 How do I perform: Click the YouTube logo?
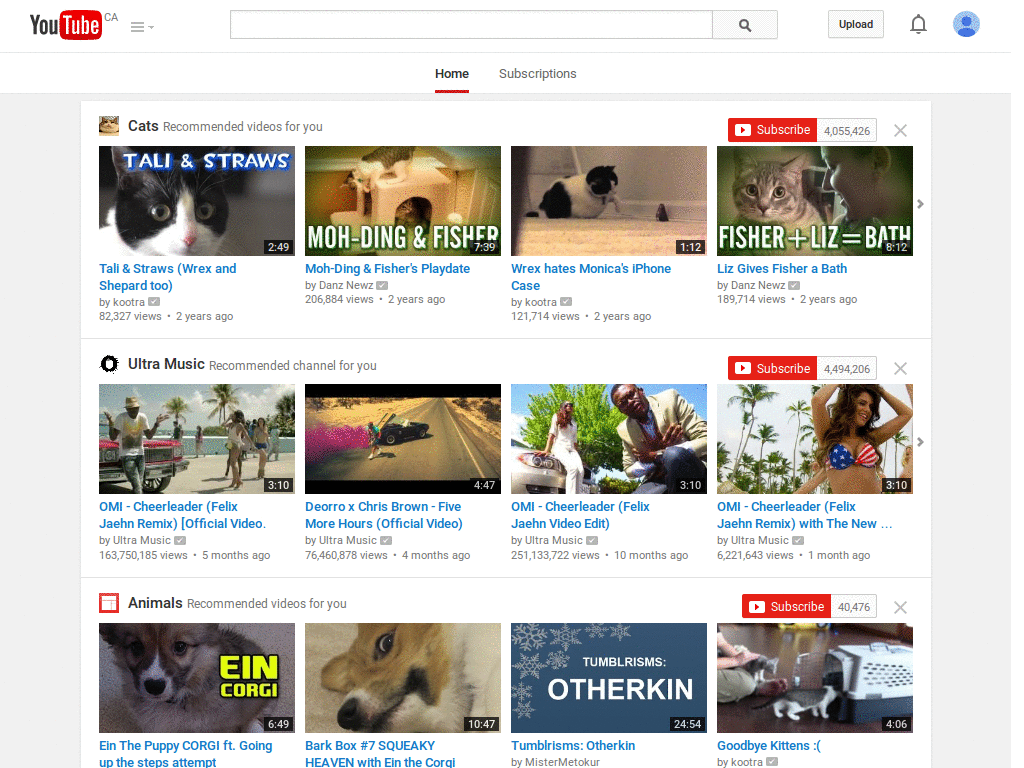[x=66, y=25]
